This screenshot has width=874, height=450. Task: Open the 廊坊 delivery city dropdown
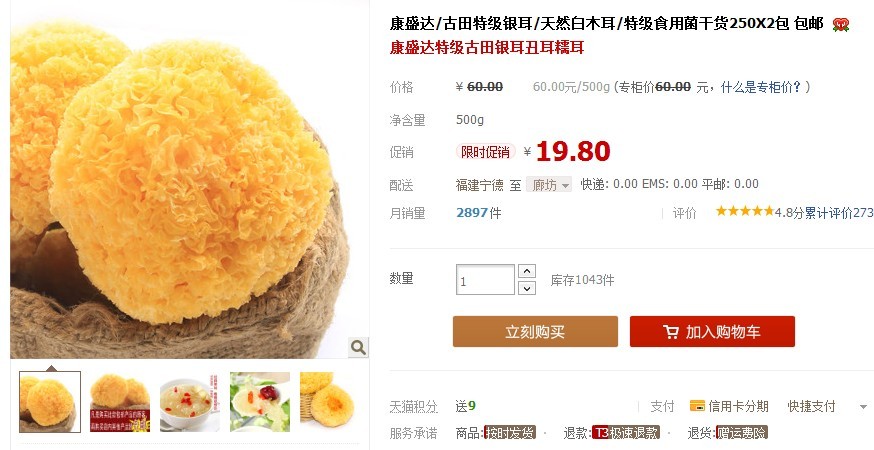point(549,185)
